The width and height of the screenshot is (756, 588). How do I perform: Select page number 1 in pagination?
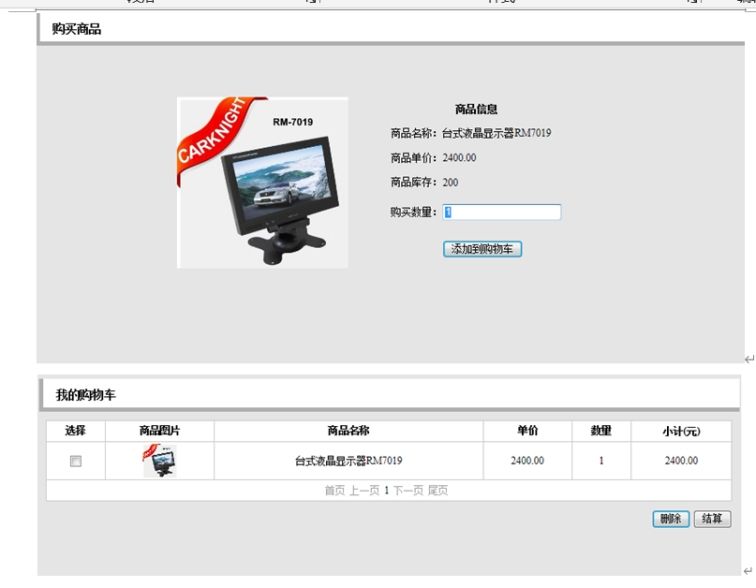click(387, 491)
